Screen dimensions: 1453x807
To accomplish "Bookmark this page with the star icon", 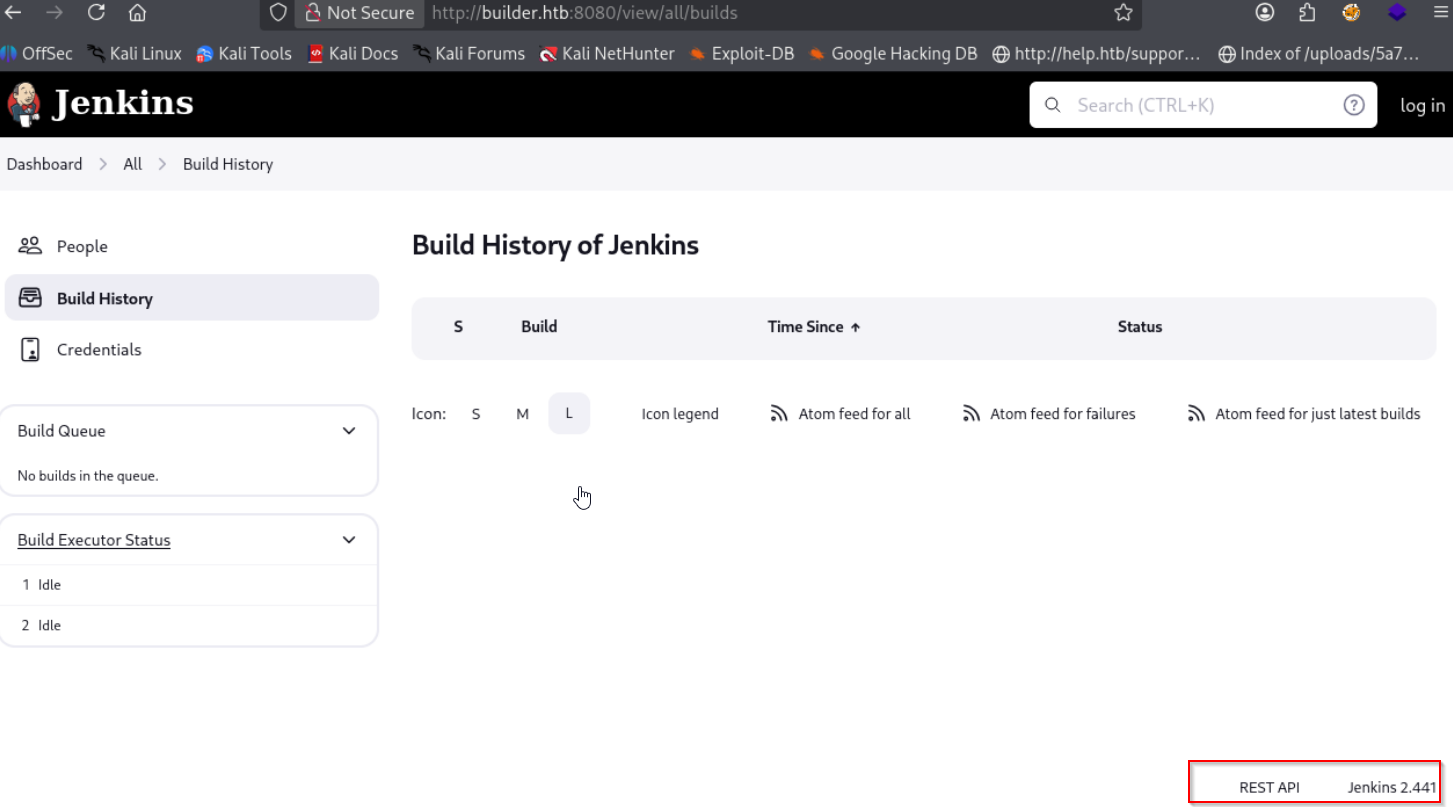I will (1123, 13).
